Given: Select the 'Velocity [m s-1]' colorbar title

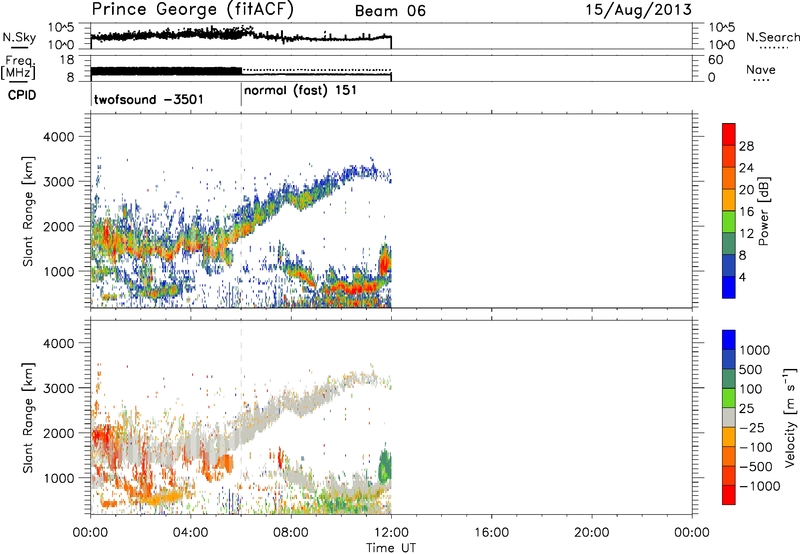Looking at the screenshot, I should [790, 417].
